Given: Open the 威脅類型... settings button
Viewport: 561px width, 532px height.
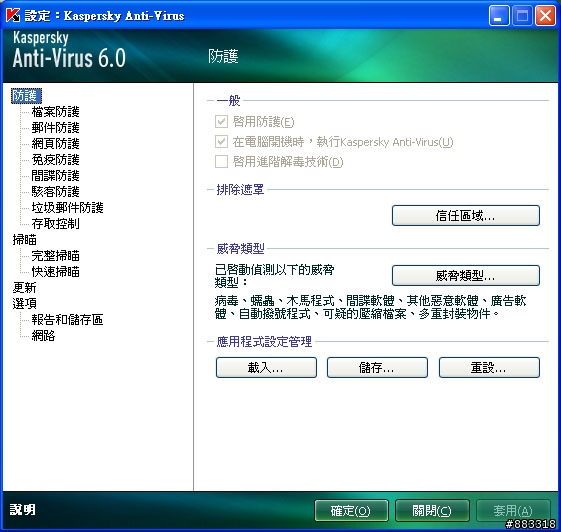Looking at the screenshot, I should (x=465, y=275).
